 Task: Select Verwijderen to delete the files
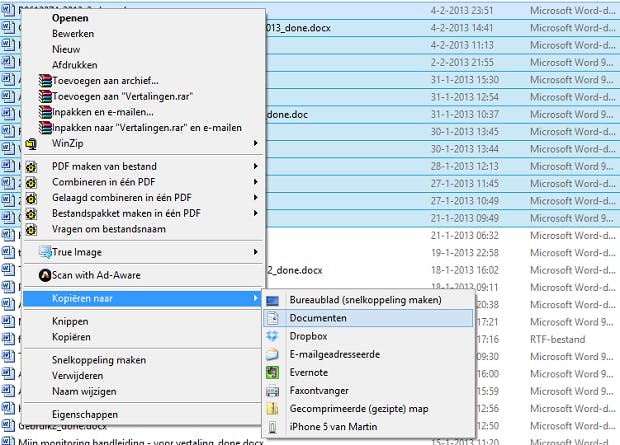78,376
